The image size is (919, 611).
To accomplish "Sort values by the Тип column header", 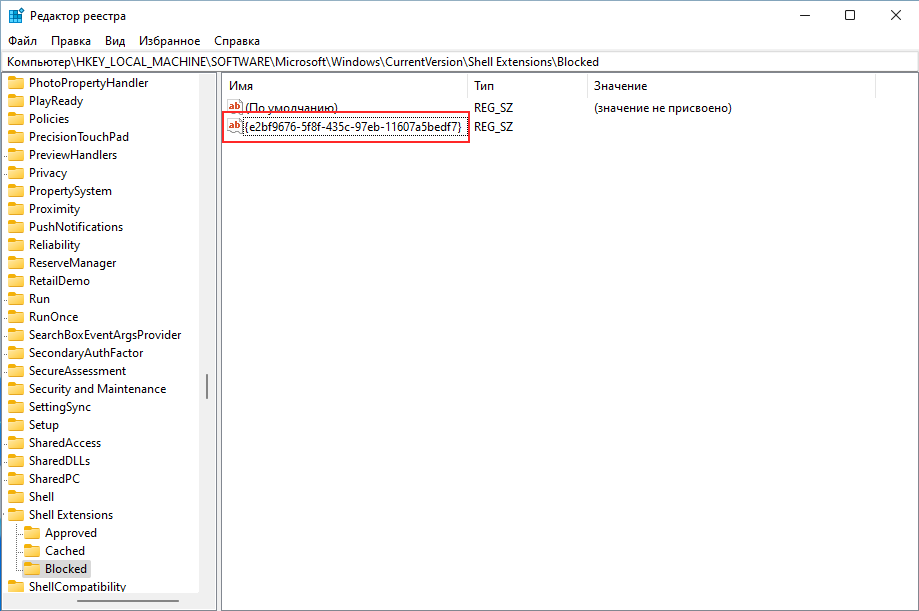I will coord(527,86).
